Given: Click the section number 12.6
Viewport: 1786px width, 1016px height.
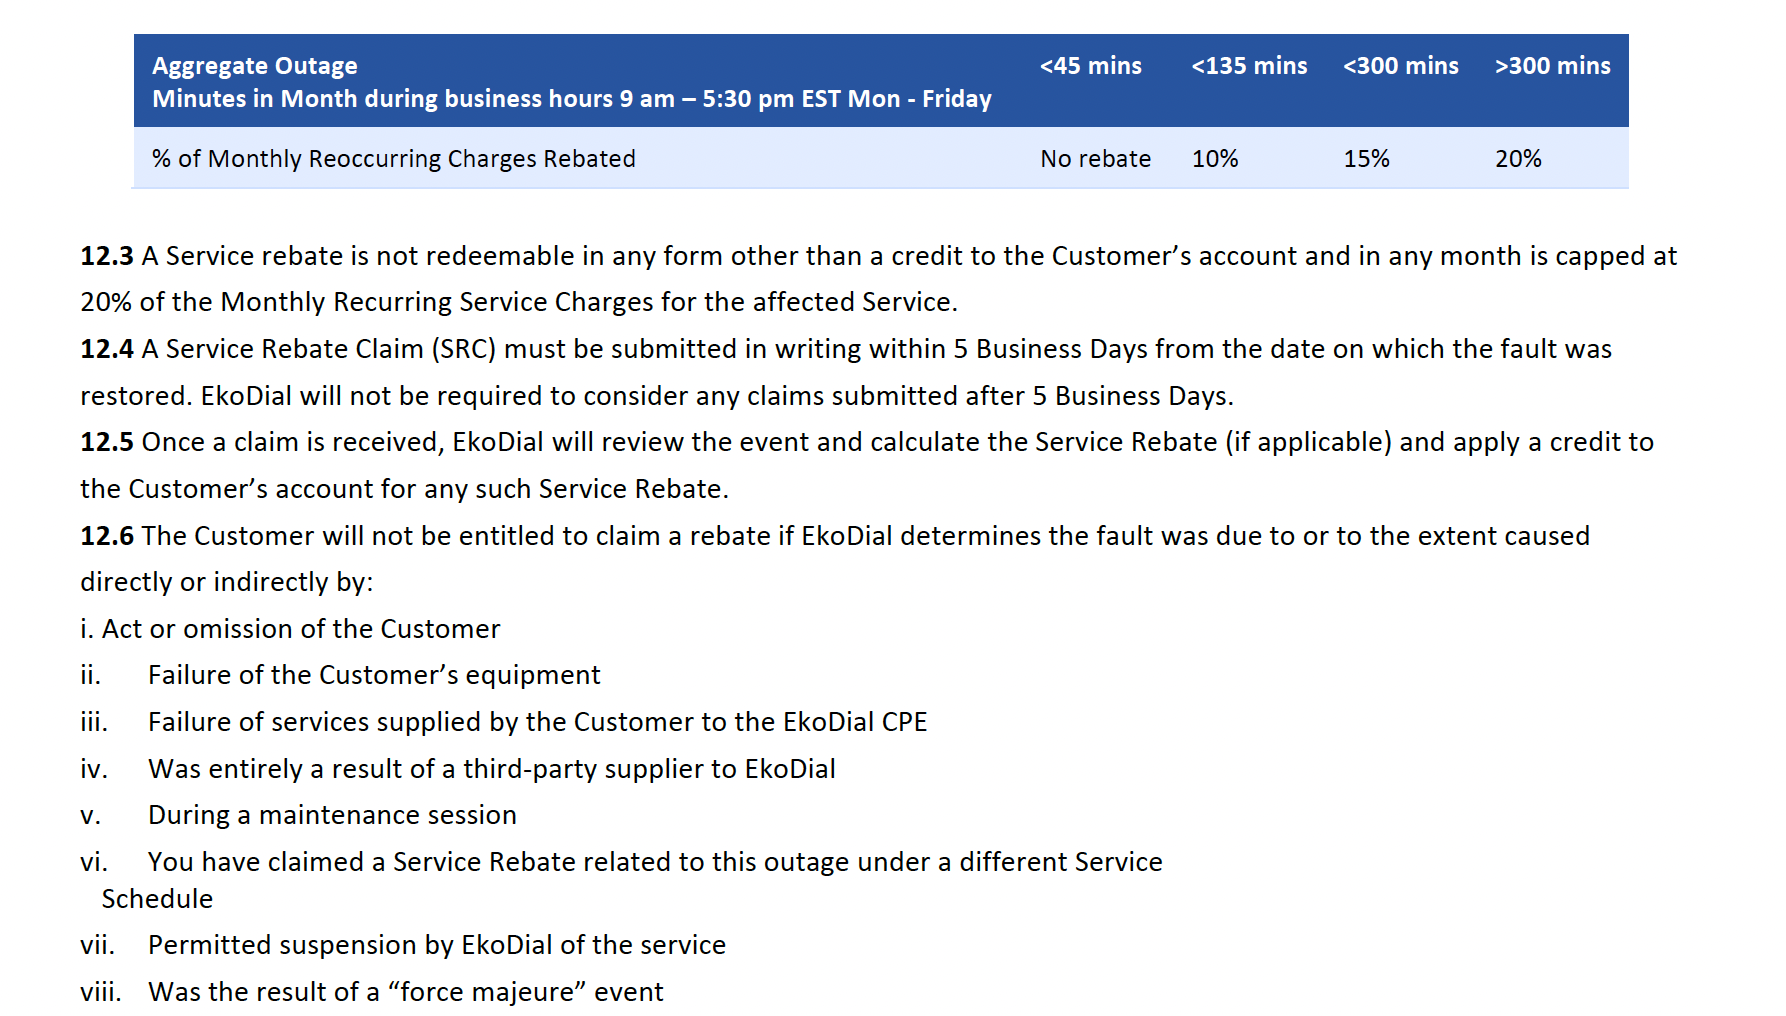Looking at the screenshot, I should click(x=106, y=536).
